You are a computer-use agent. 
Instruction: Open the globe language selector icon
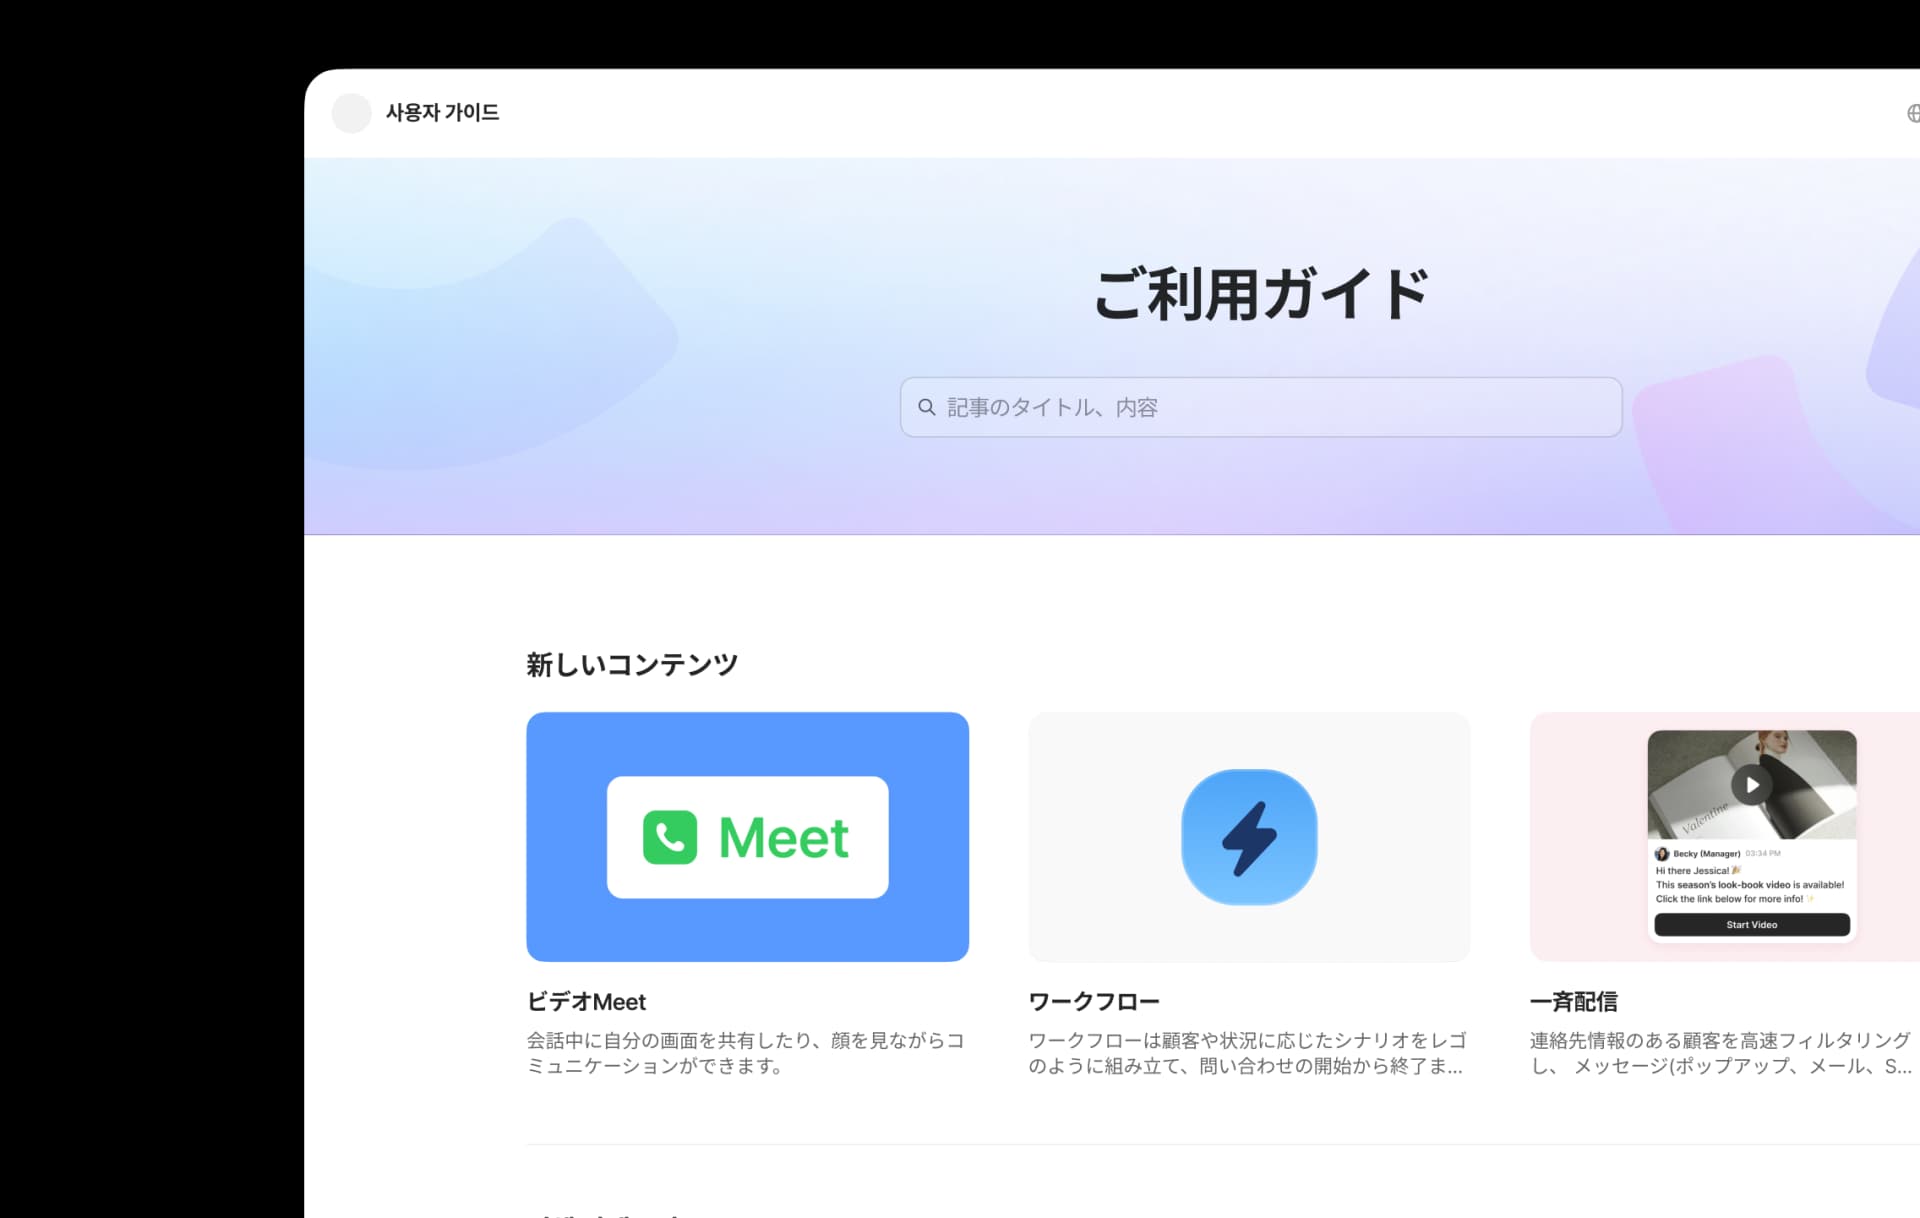point(1913,113)
